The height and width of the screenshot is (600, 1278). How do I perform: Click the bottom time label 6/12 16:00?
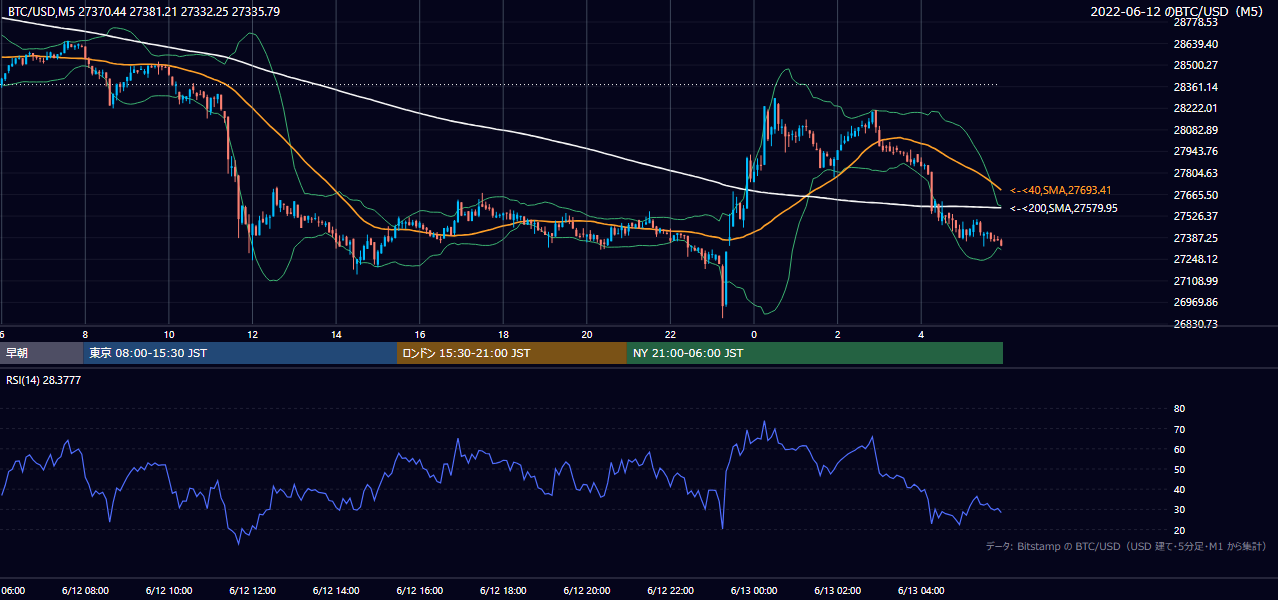point(419,590)
